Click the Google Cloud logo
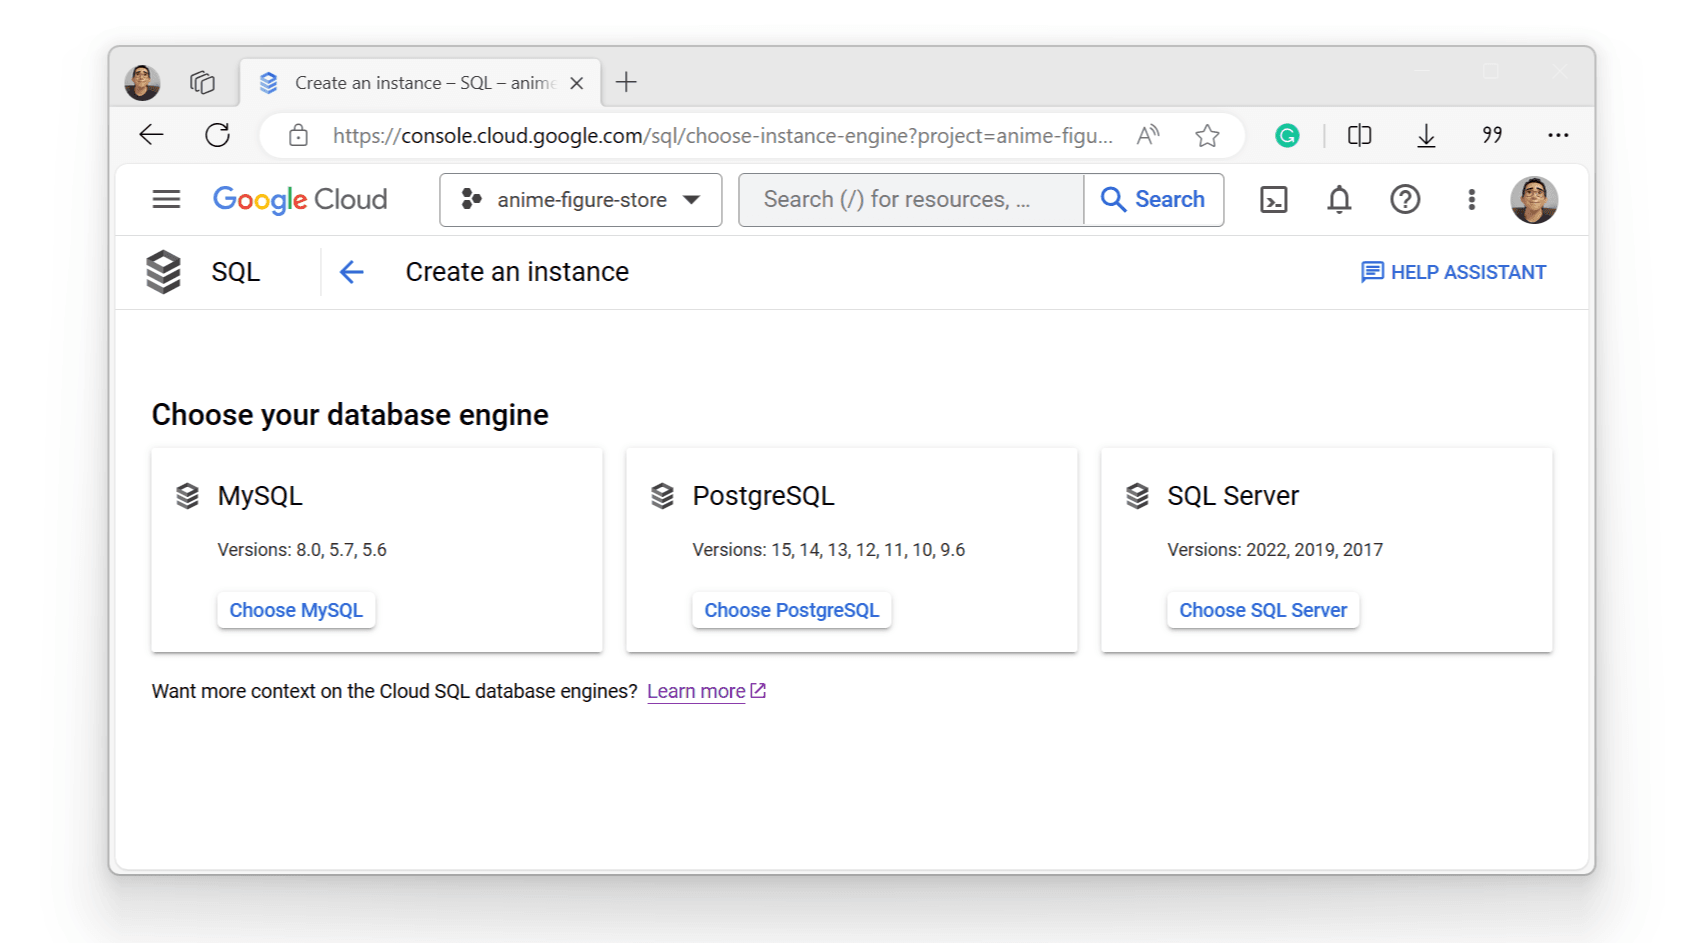 [300, 200]
